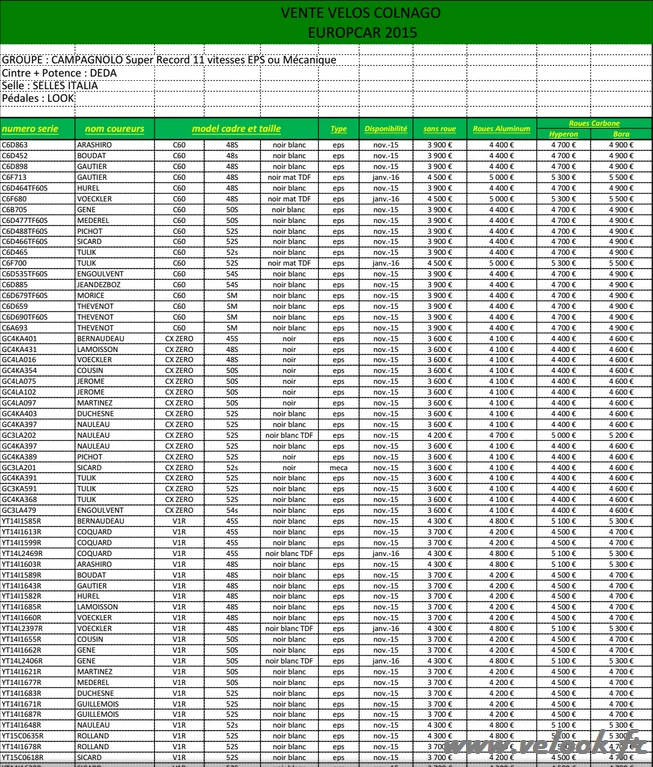Select the 'Selle : SELLES ITALIA' line
The image size is (653, 767).
pos(50,86)
